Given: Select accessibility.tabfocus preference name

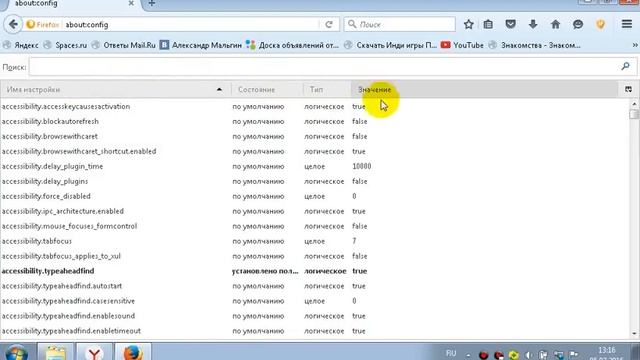Looking at the screenshot, I should coord(37,241).
